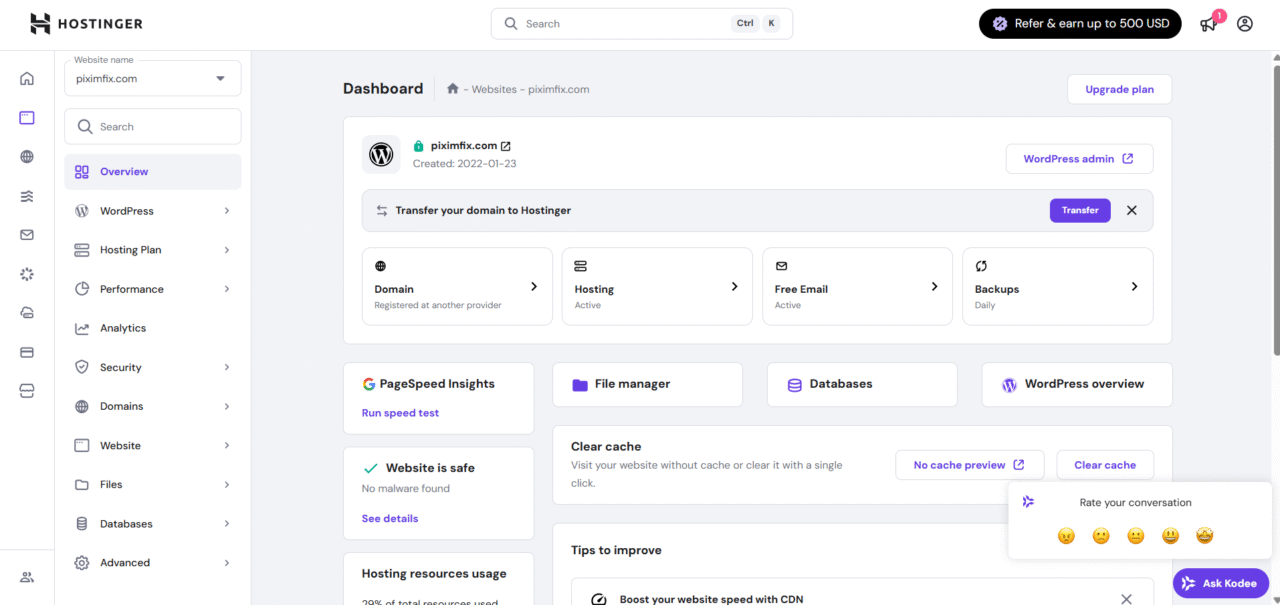Click the globe domains icon in rail

tap(27, 157)
